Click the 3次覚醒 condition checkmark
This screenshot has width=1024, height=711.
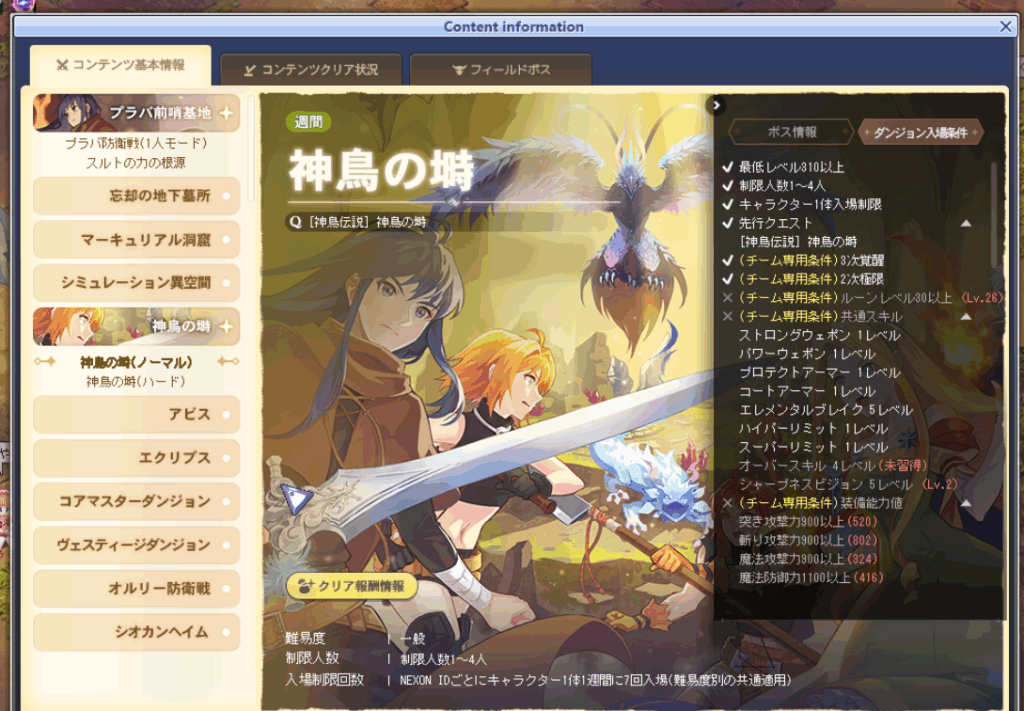coord(728,261)
